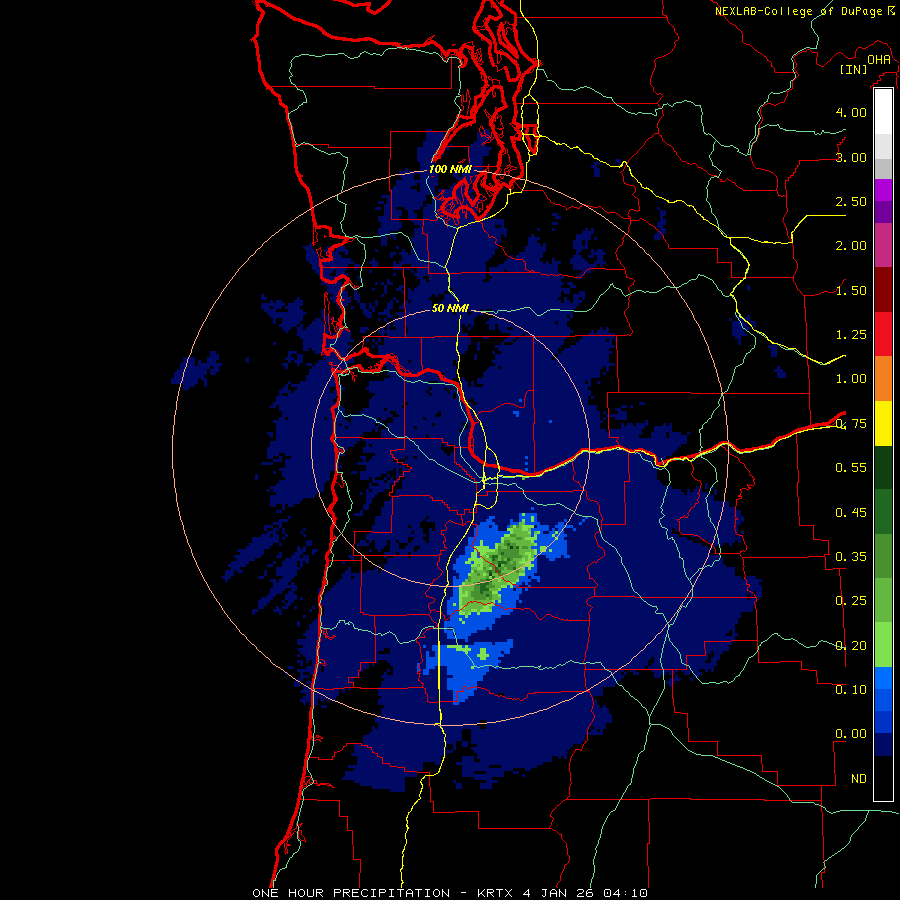The width and height of the screenshot is (900, 900).
Task: Click the '0.25' legend value
Action: coord(851,601)
